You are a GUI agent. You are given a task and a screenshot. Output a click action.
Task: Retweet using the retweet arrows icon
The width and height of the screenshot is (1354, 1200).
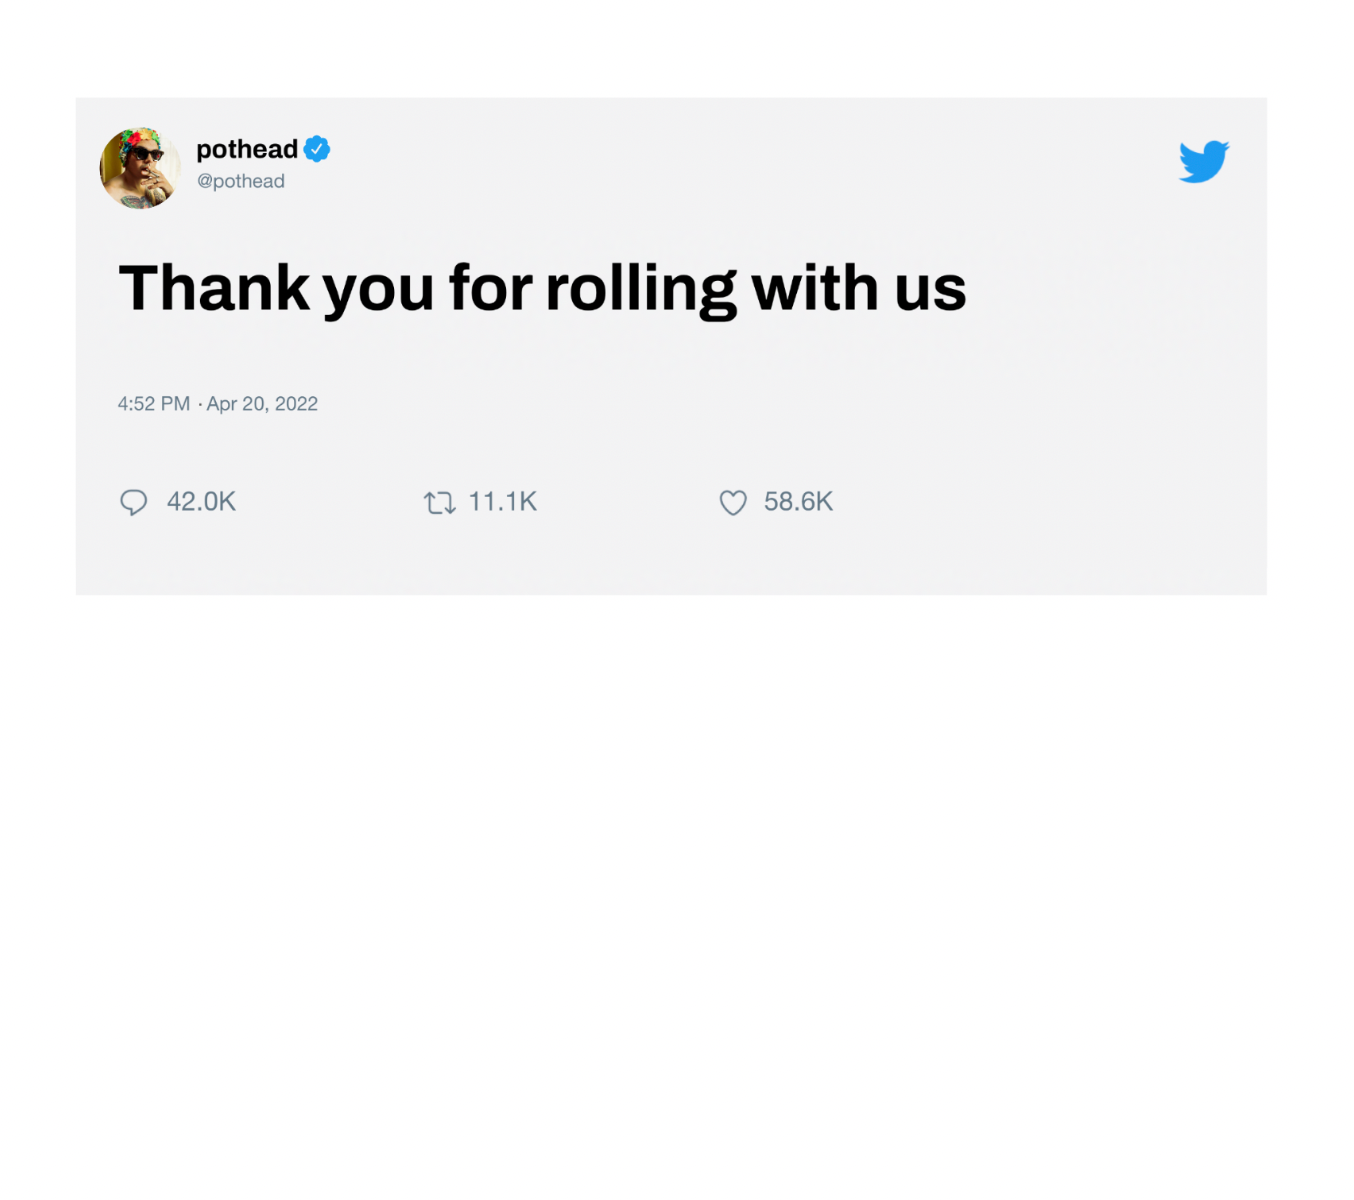pyautogui.click(x=439, y=502)
